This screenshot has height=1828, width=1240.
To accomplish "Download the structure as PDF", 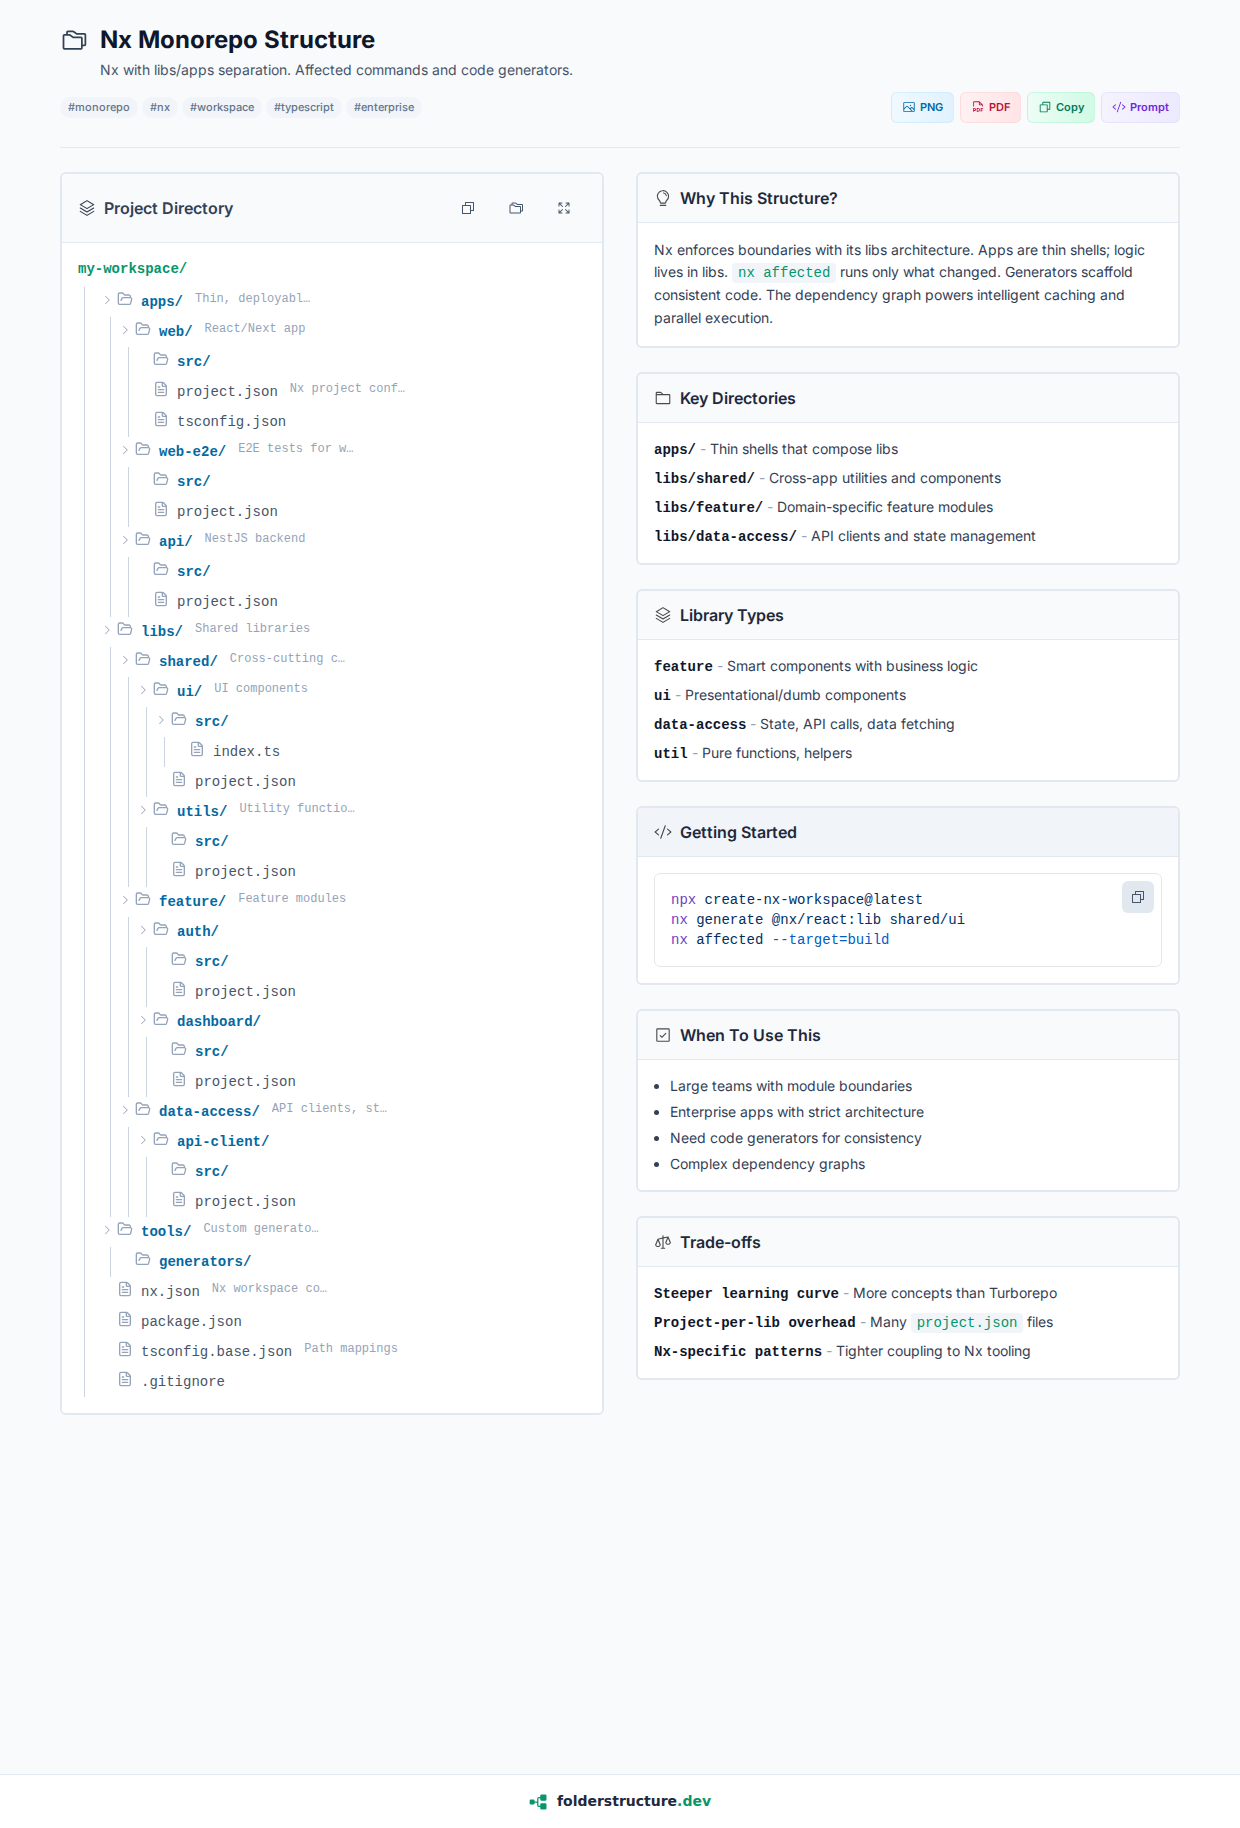I will coord(990,107).
